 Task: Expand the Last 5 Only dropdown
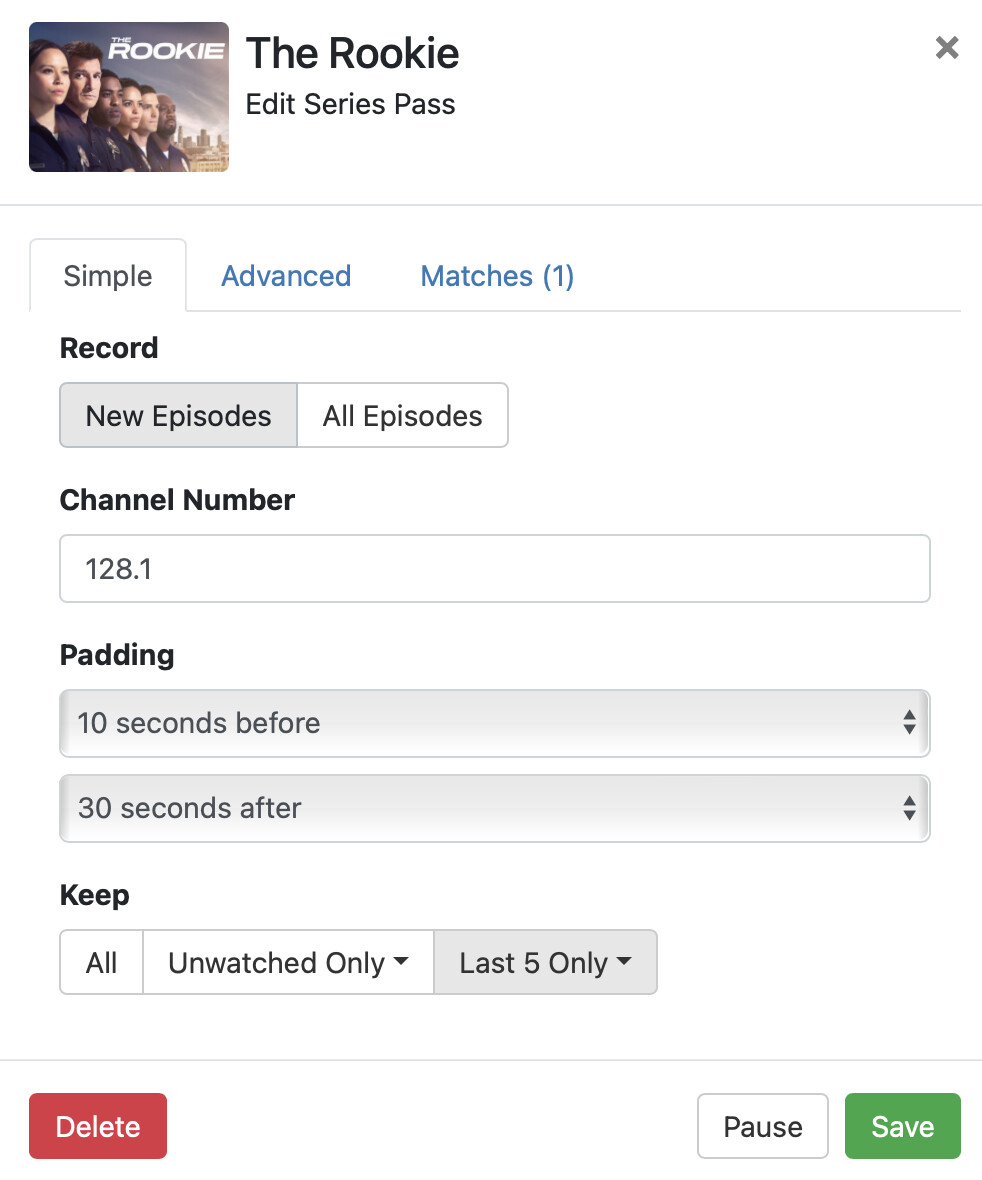pyautogui.click(x=545, y=963)
